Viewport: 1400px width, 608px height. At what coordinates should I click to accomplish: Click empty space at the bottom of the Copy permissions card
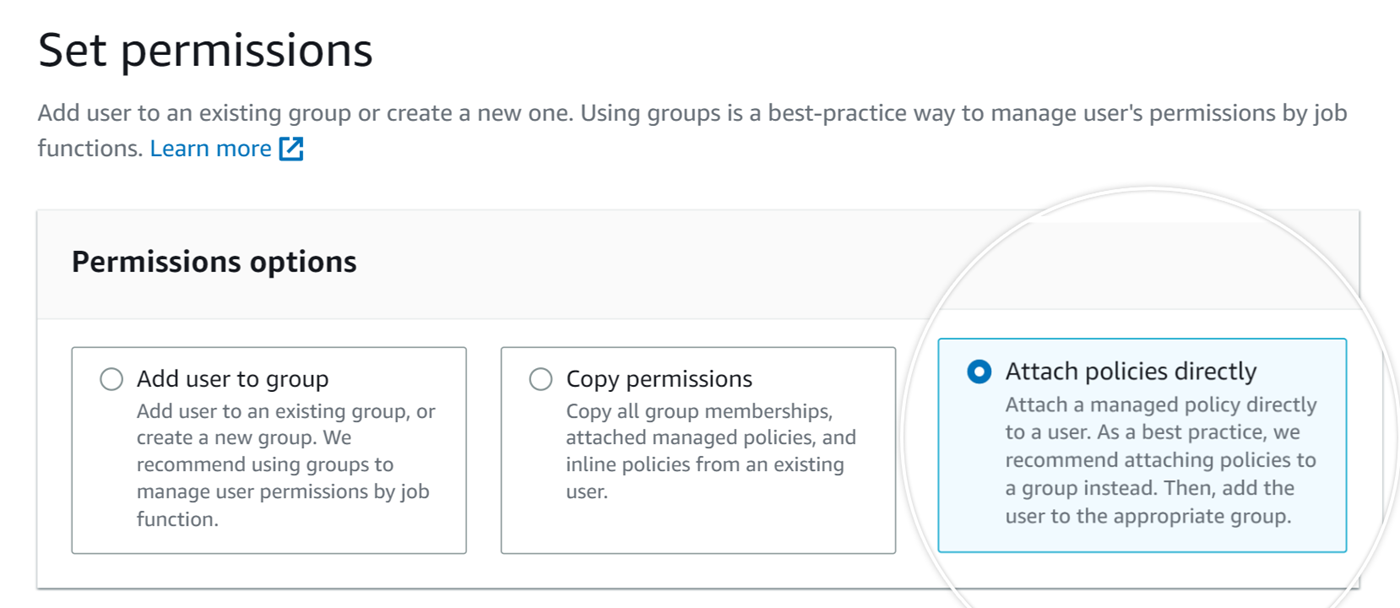[x=697, y=528]
